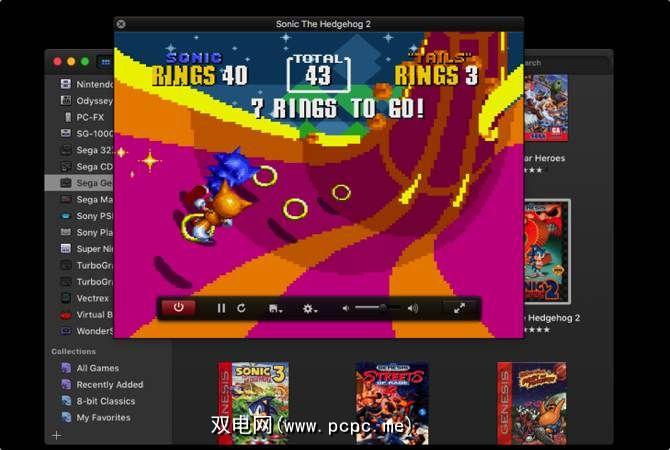This screenshot has height=450, width=670.
Task: Open 8-bit Classics collection
Action: pyautogui.click(x=98, y=401)
